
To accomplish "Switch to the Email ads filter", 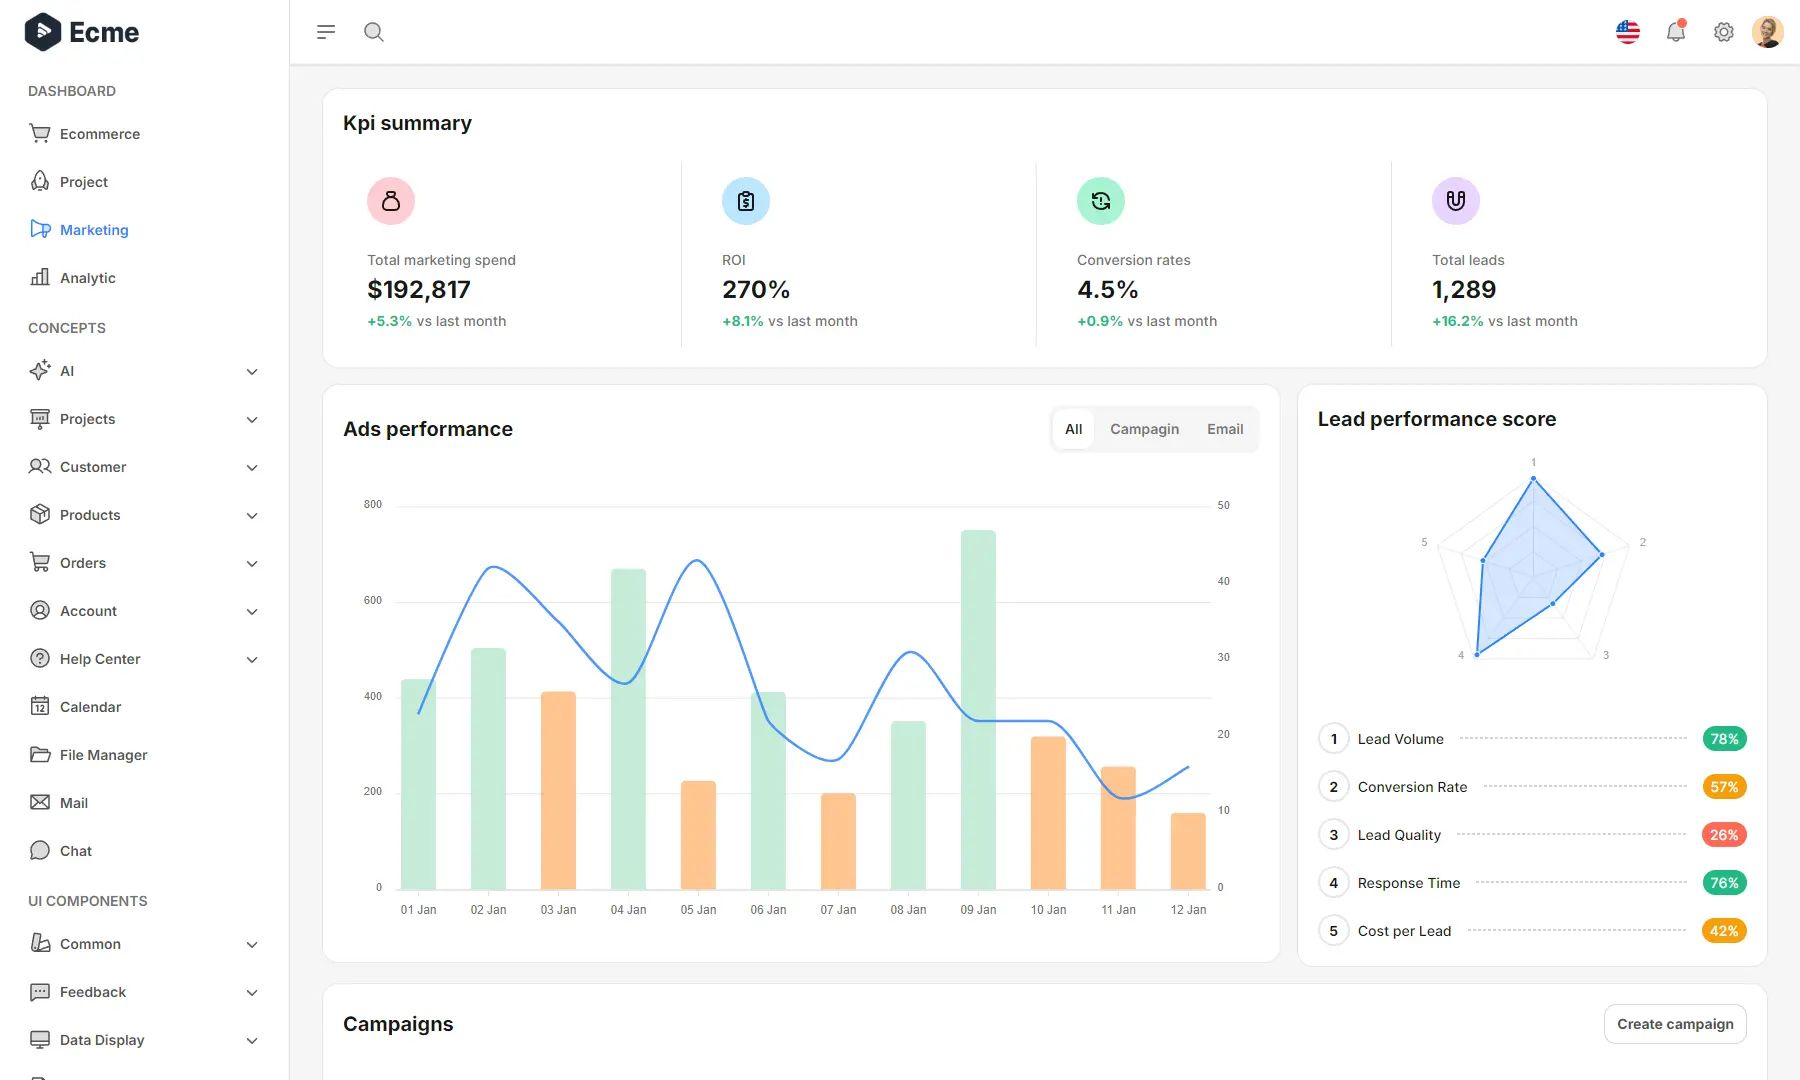I will [x=1225, y=428].
